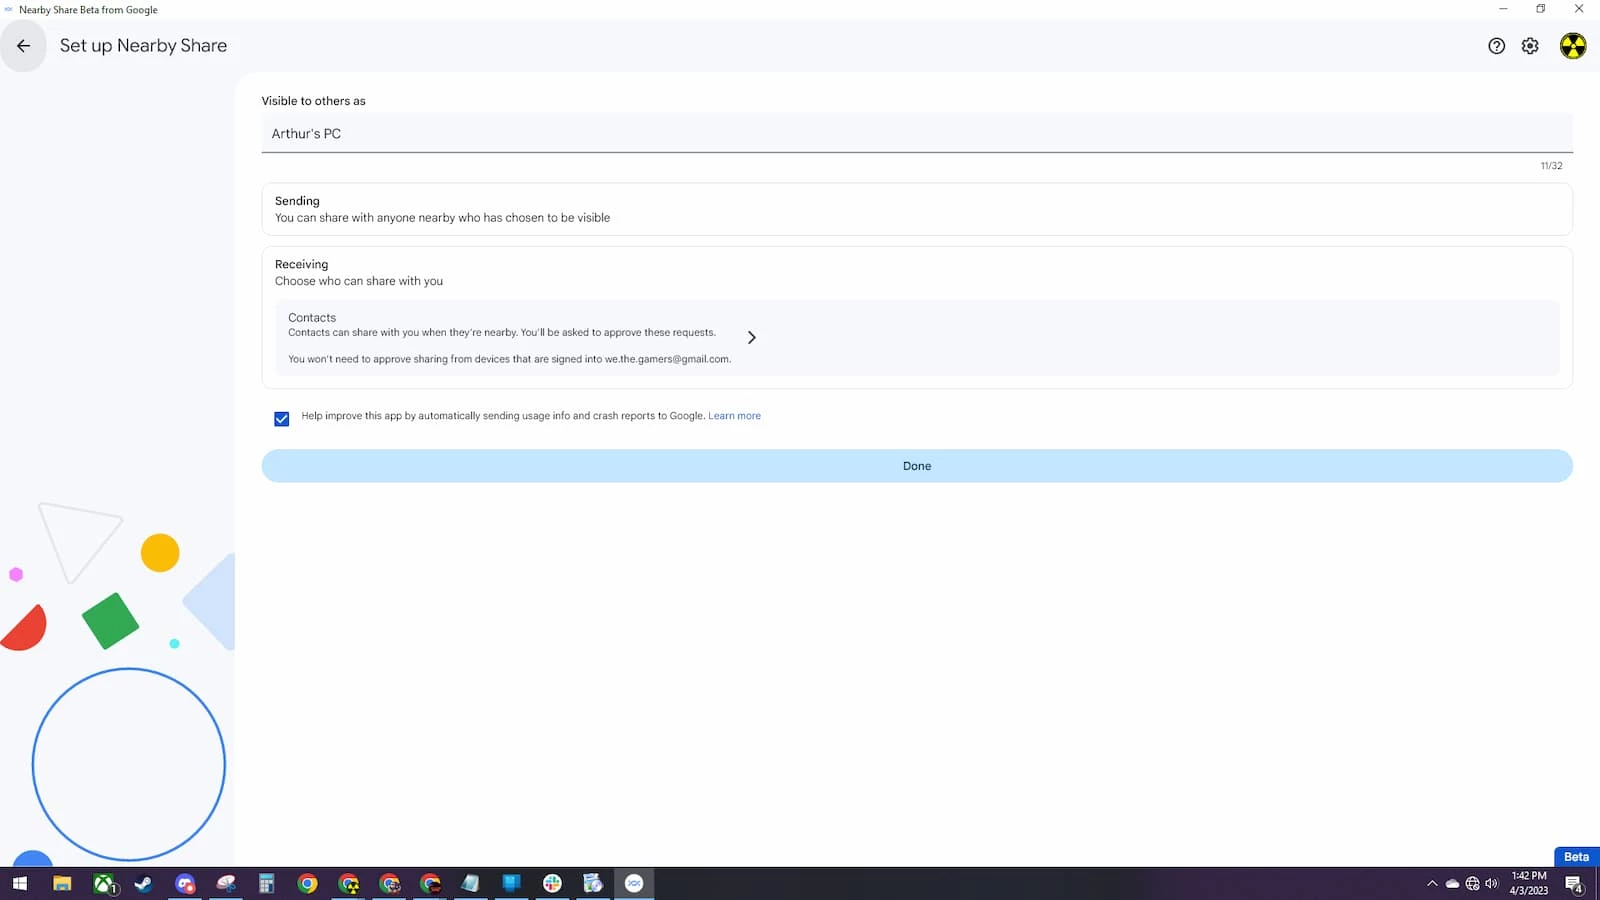Show hidden system tray icons
The image size is (1600, 900).
click(1432, 883)
